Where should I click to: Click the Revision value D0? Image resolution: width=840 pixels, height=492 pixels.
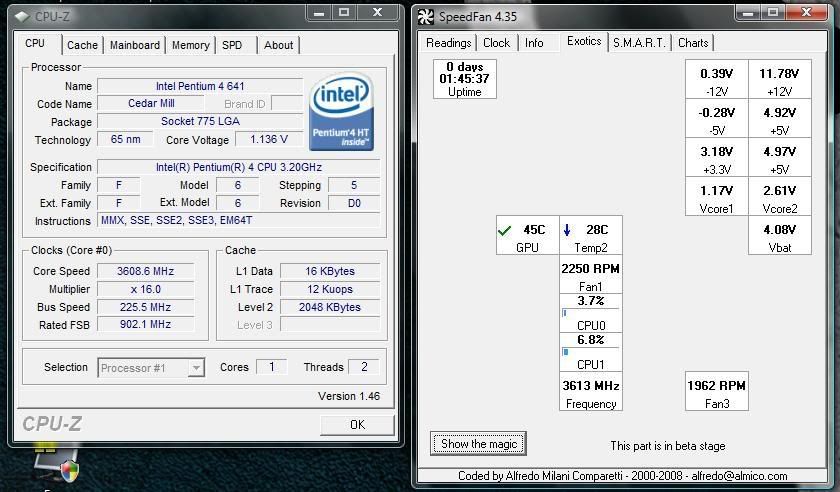(x=354, y=203)
